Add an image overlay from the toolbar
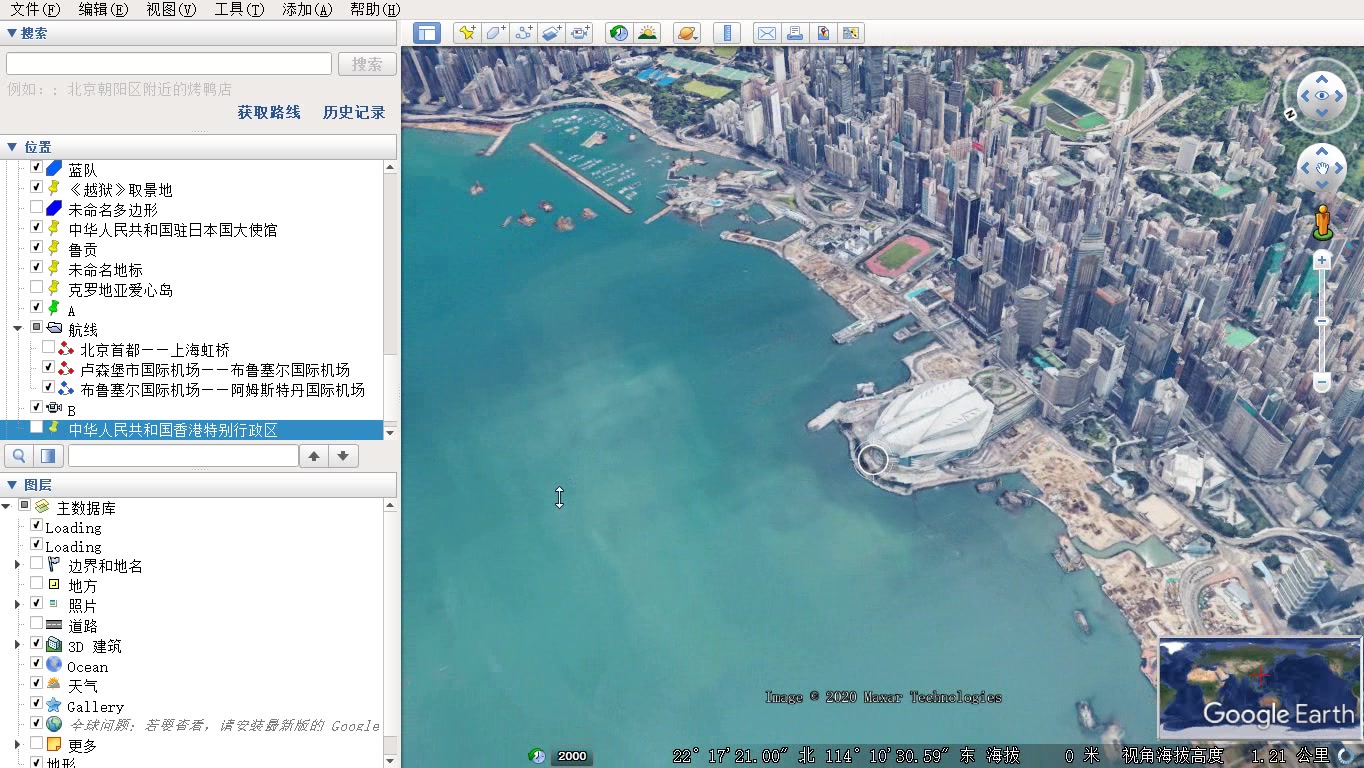This screenshot has width=1364, height=768. [x=552, y=33]
